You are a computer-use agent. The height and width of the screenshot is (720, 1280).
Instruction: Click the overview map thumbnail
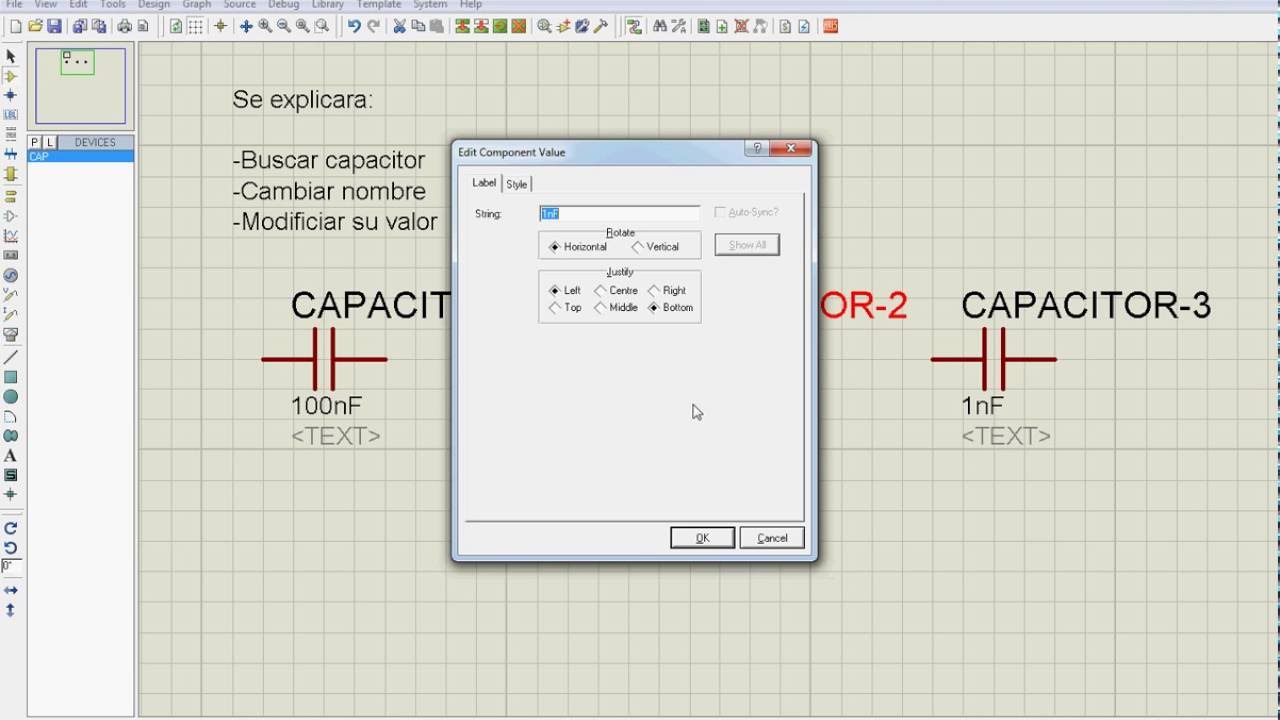tap(81, 85)
